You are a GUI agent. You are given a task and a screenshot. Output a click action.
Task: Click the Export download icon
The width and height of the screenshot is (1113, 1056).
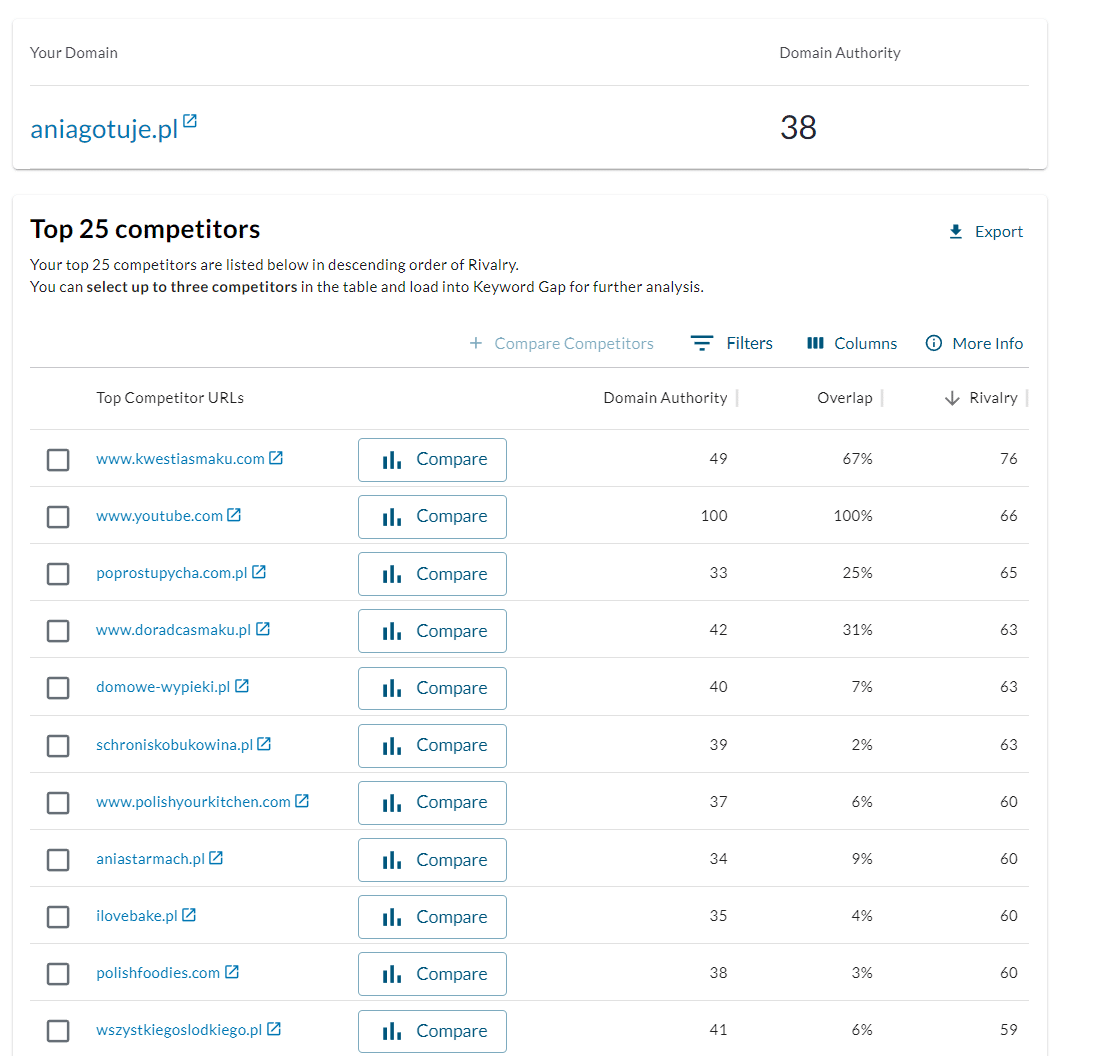[955, 232]
